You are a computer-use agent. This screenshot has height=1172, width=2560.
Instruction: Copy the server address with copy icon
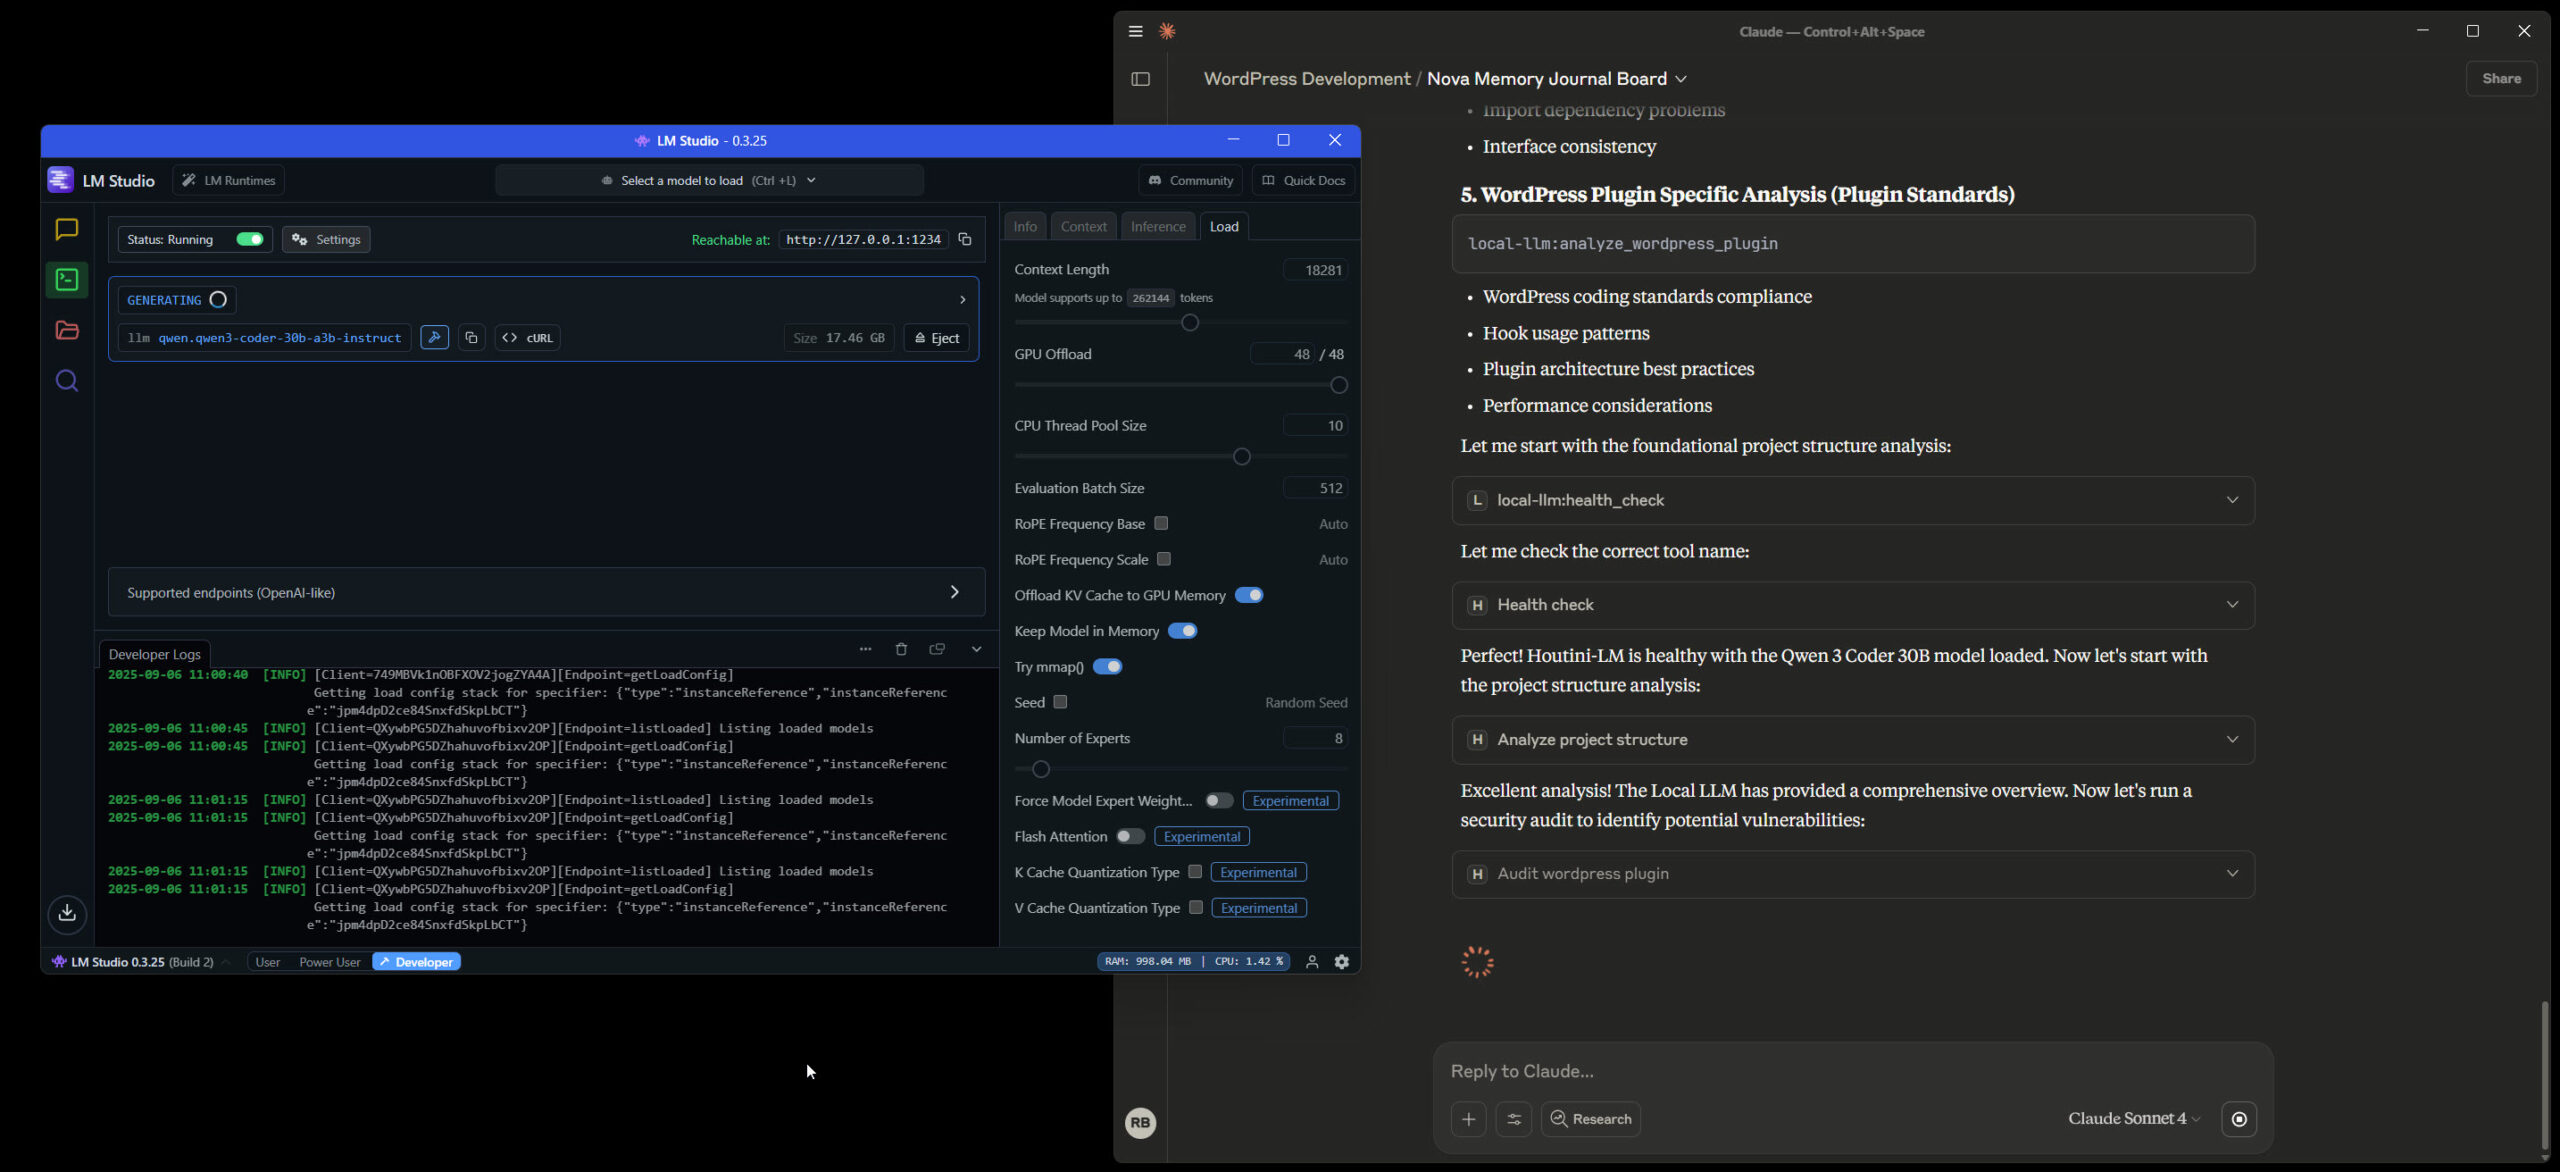tap(965, 239)
